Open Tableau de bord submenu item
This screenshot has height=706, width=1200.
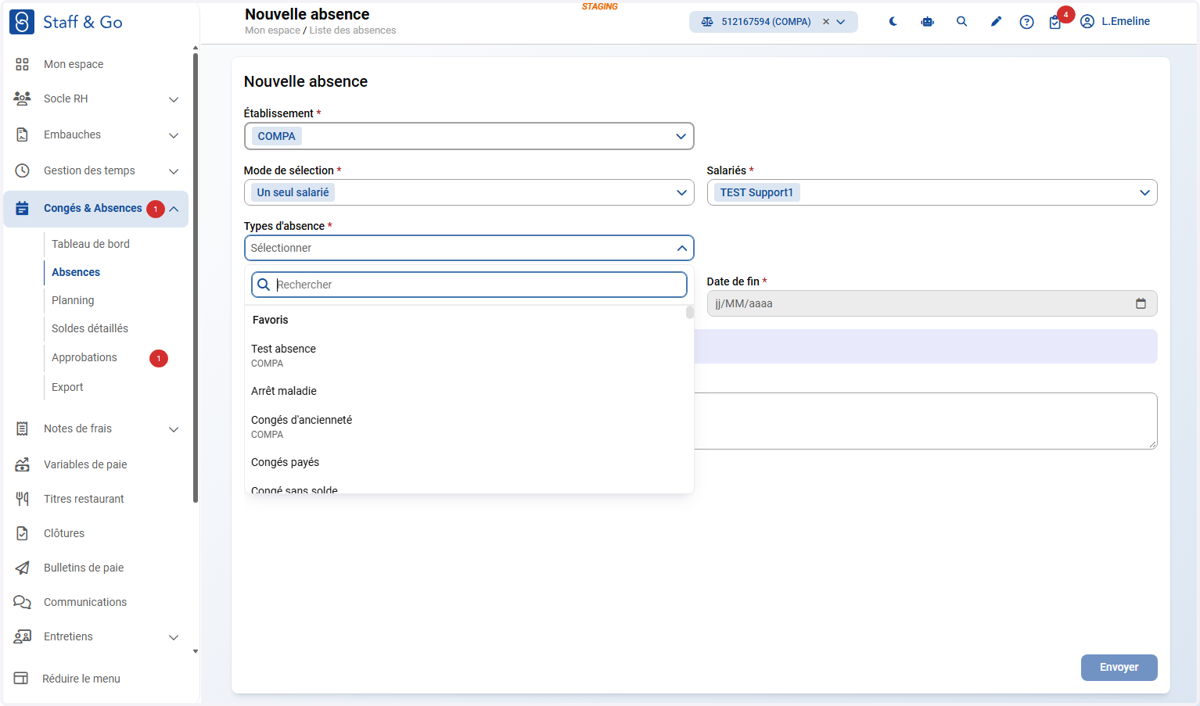pyautogui.click(x=91, y=244)
